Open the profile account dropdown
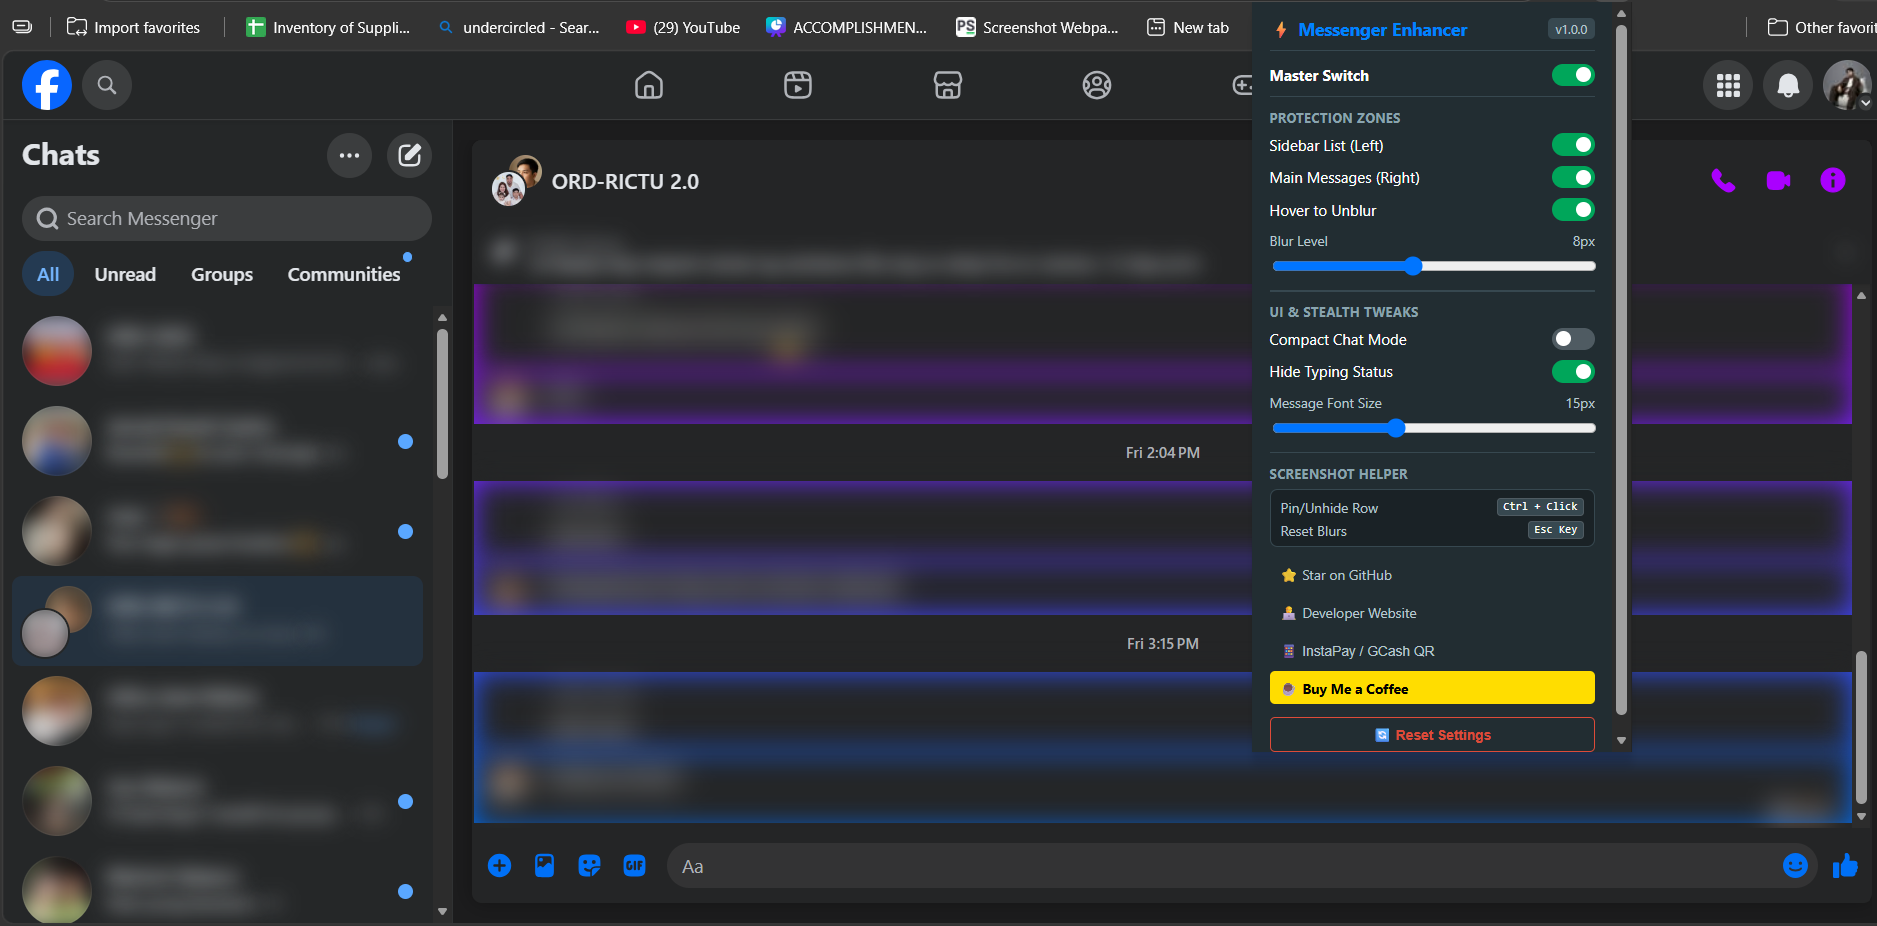The image size is (1877, 926). [1847, 85]
